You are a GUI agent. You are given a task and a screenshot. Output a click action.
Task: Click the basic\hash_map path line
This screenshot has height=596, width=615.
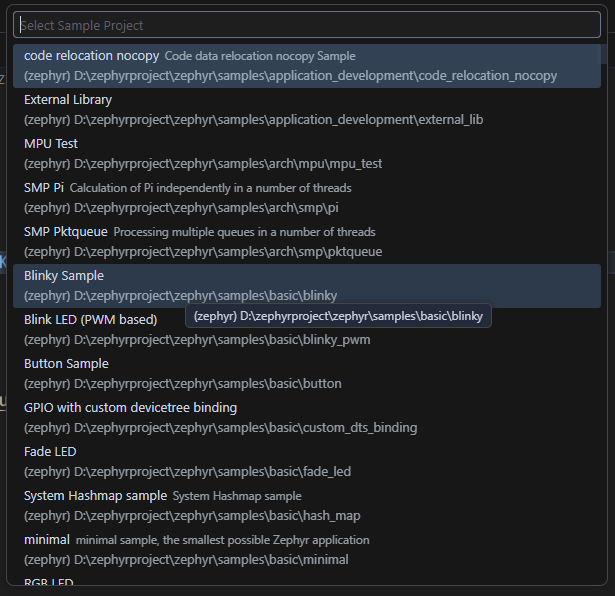coord(192,516)
